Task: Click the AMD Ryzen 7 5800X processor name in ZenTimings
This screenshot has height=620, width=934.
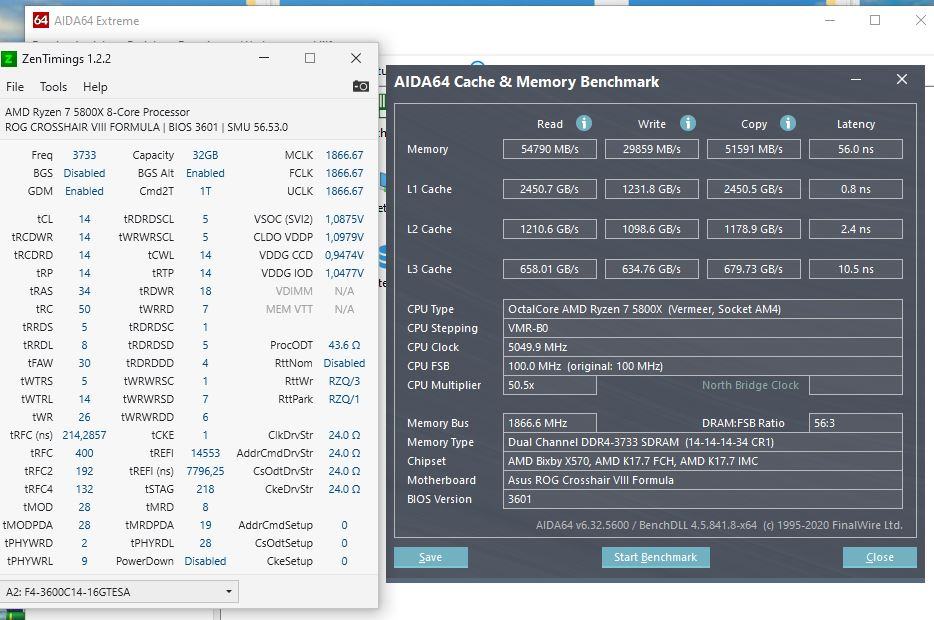Action: pos(97,112)
